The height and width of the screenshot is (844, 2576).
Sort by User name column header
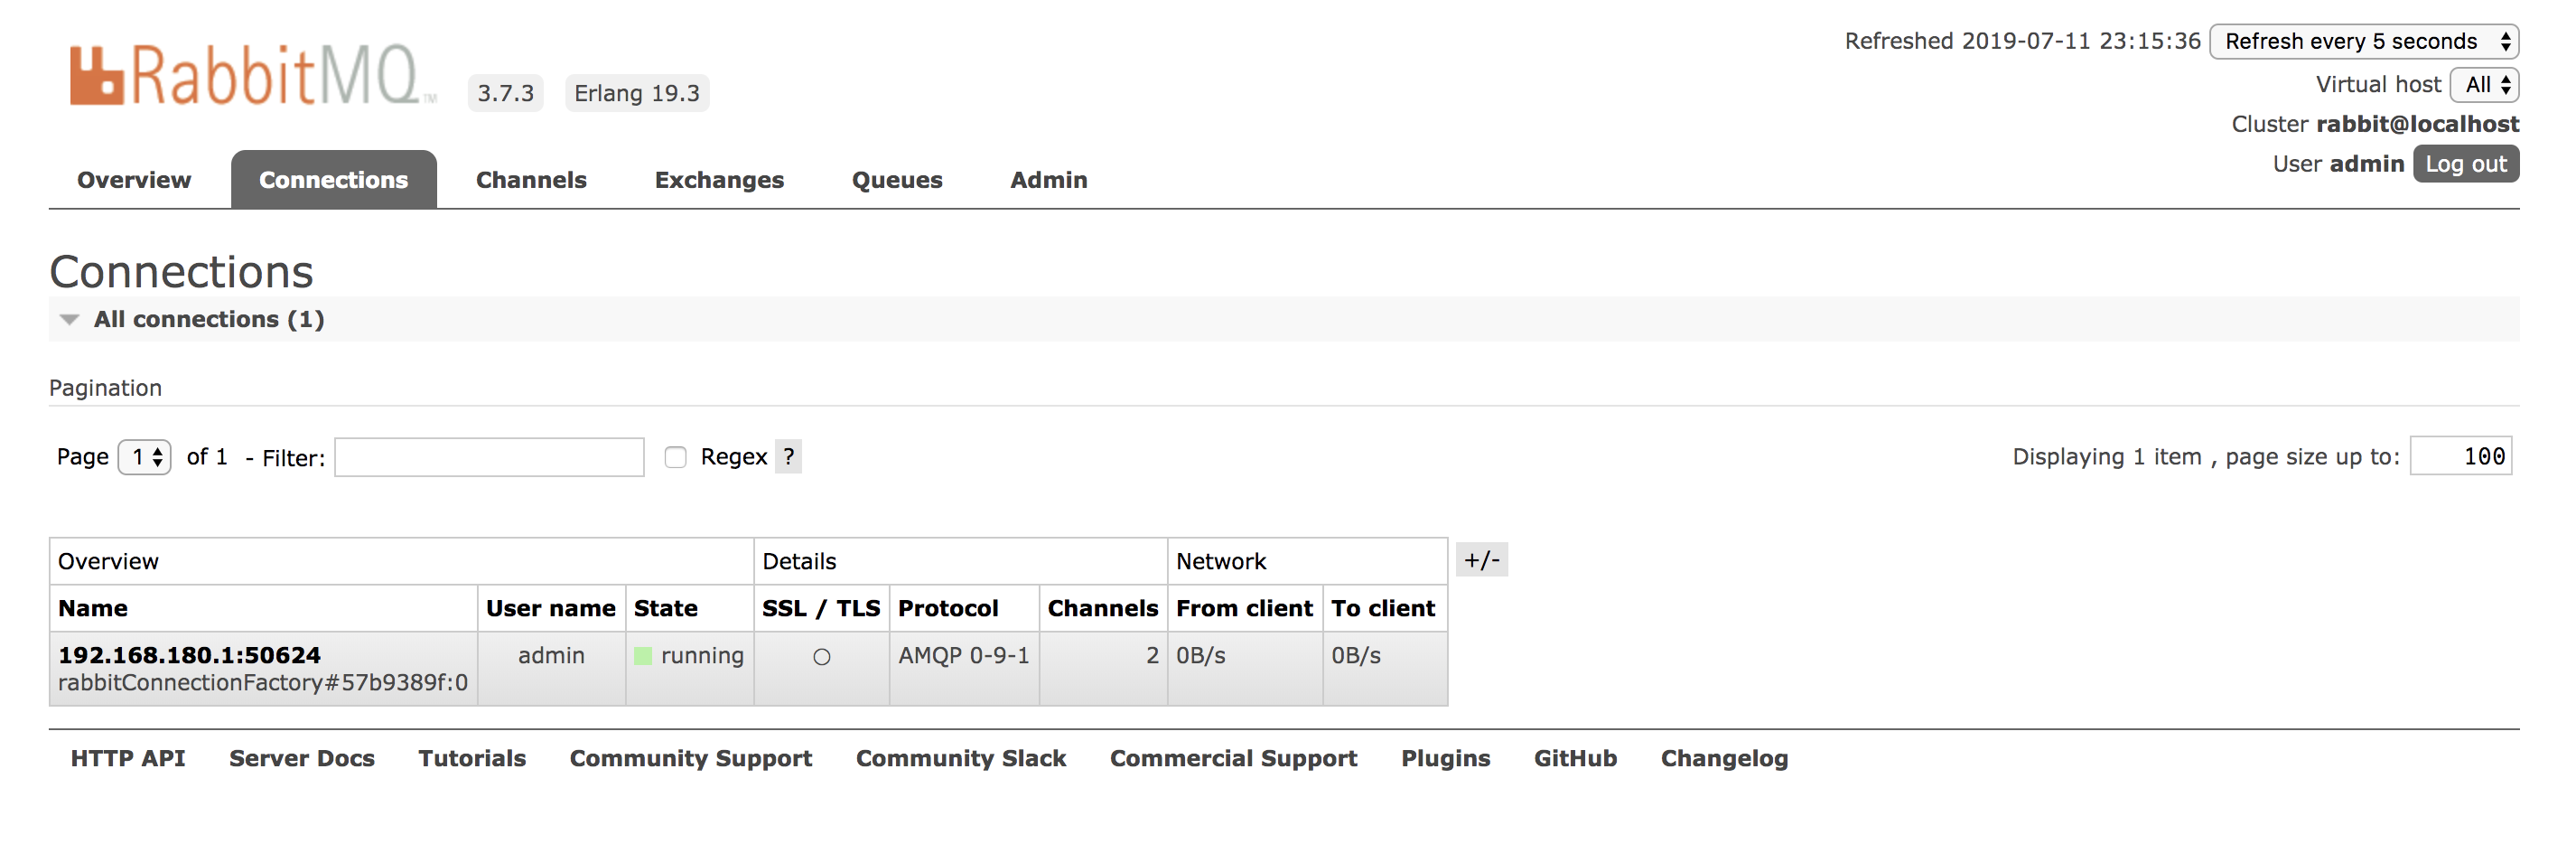[x=551, y=608]
